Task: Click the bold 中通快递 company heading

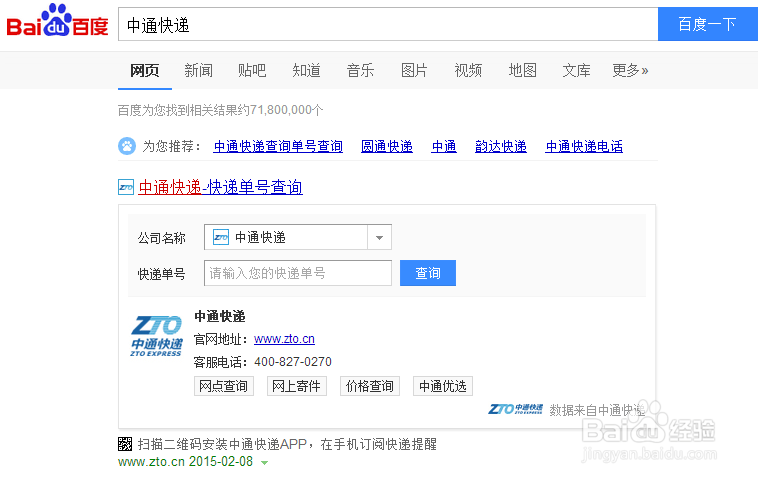Action: (219, 317)
